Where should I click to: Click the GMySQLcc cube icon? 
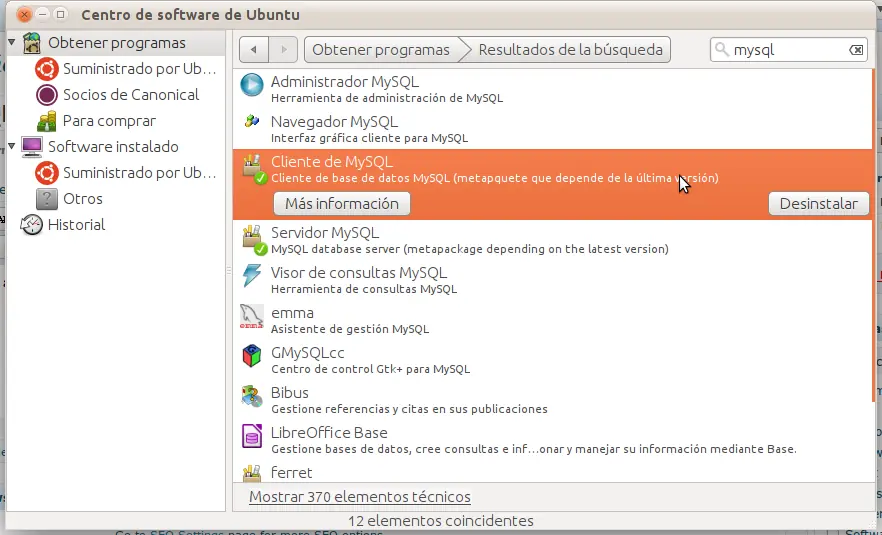[x=251, y=356]
